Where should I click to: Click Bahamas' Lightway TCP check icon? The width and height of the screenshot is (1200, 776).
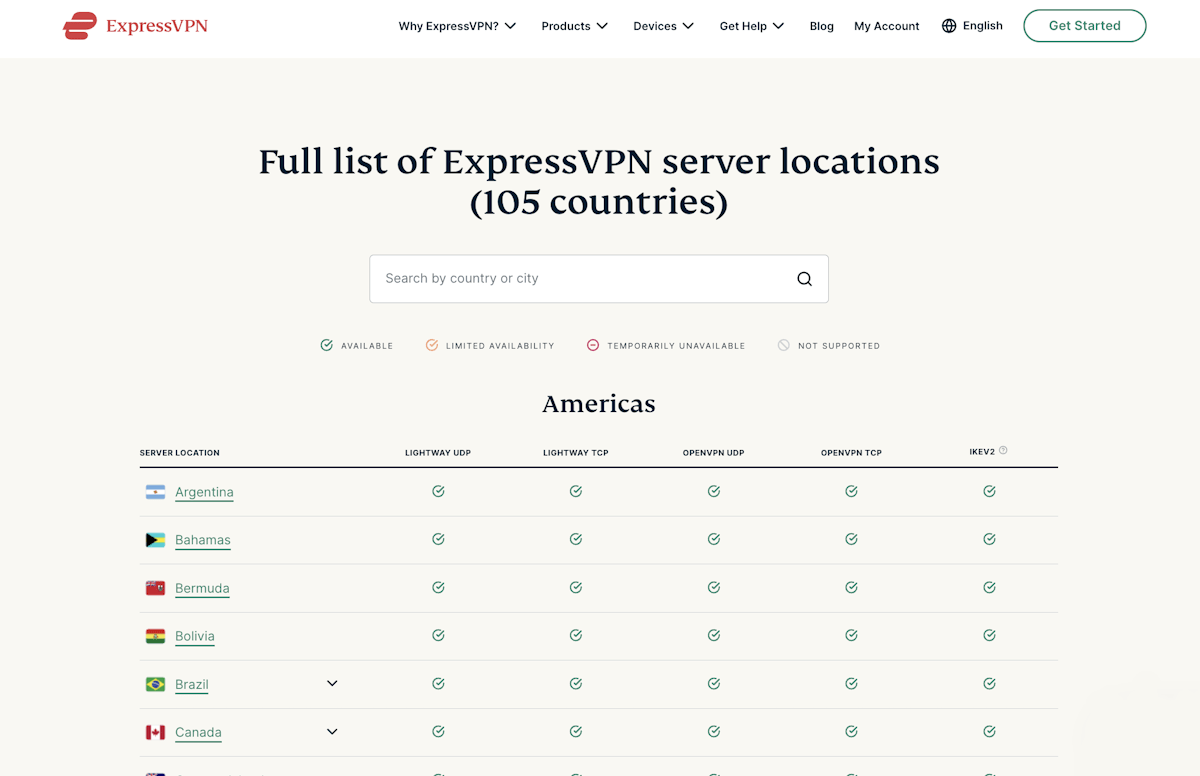coord(576,539)
